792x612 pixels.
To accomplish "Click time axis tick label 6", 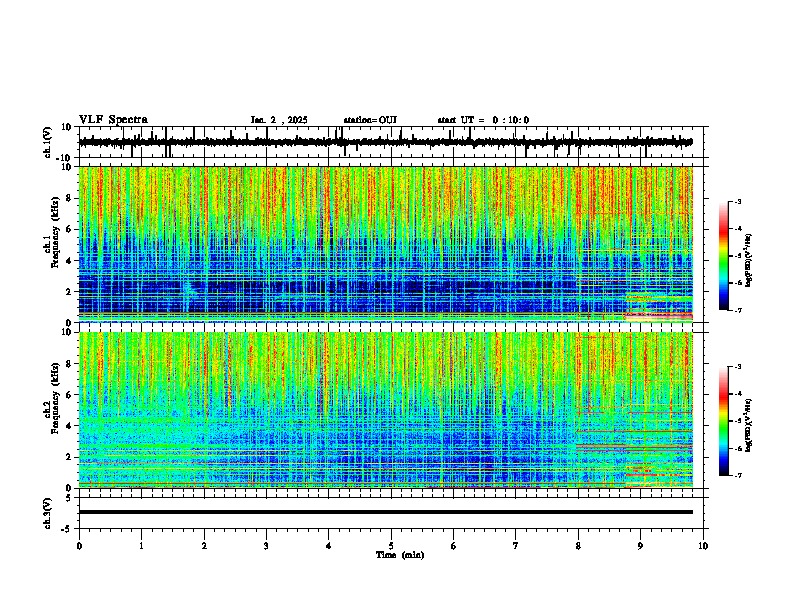I will (x=454, y=546).
